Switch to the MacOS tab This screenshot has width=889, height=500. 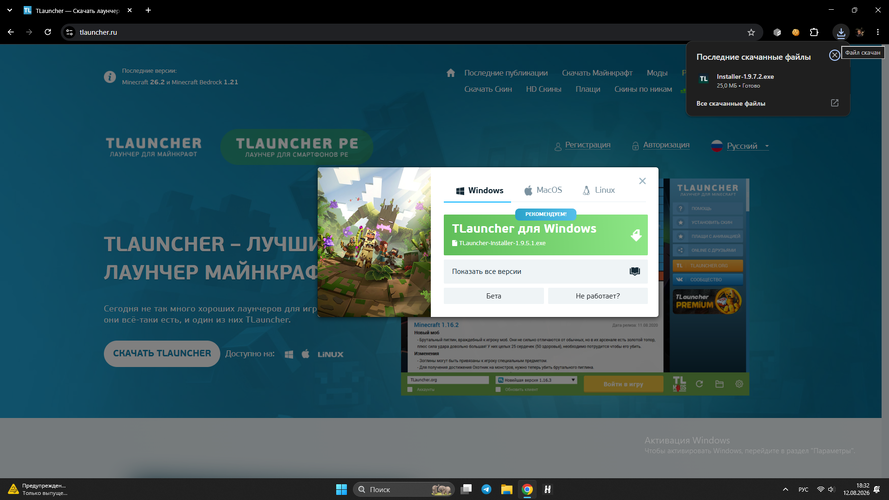(x=543, y=190)
